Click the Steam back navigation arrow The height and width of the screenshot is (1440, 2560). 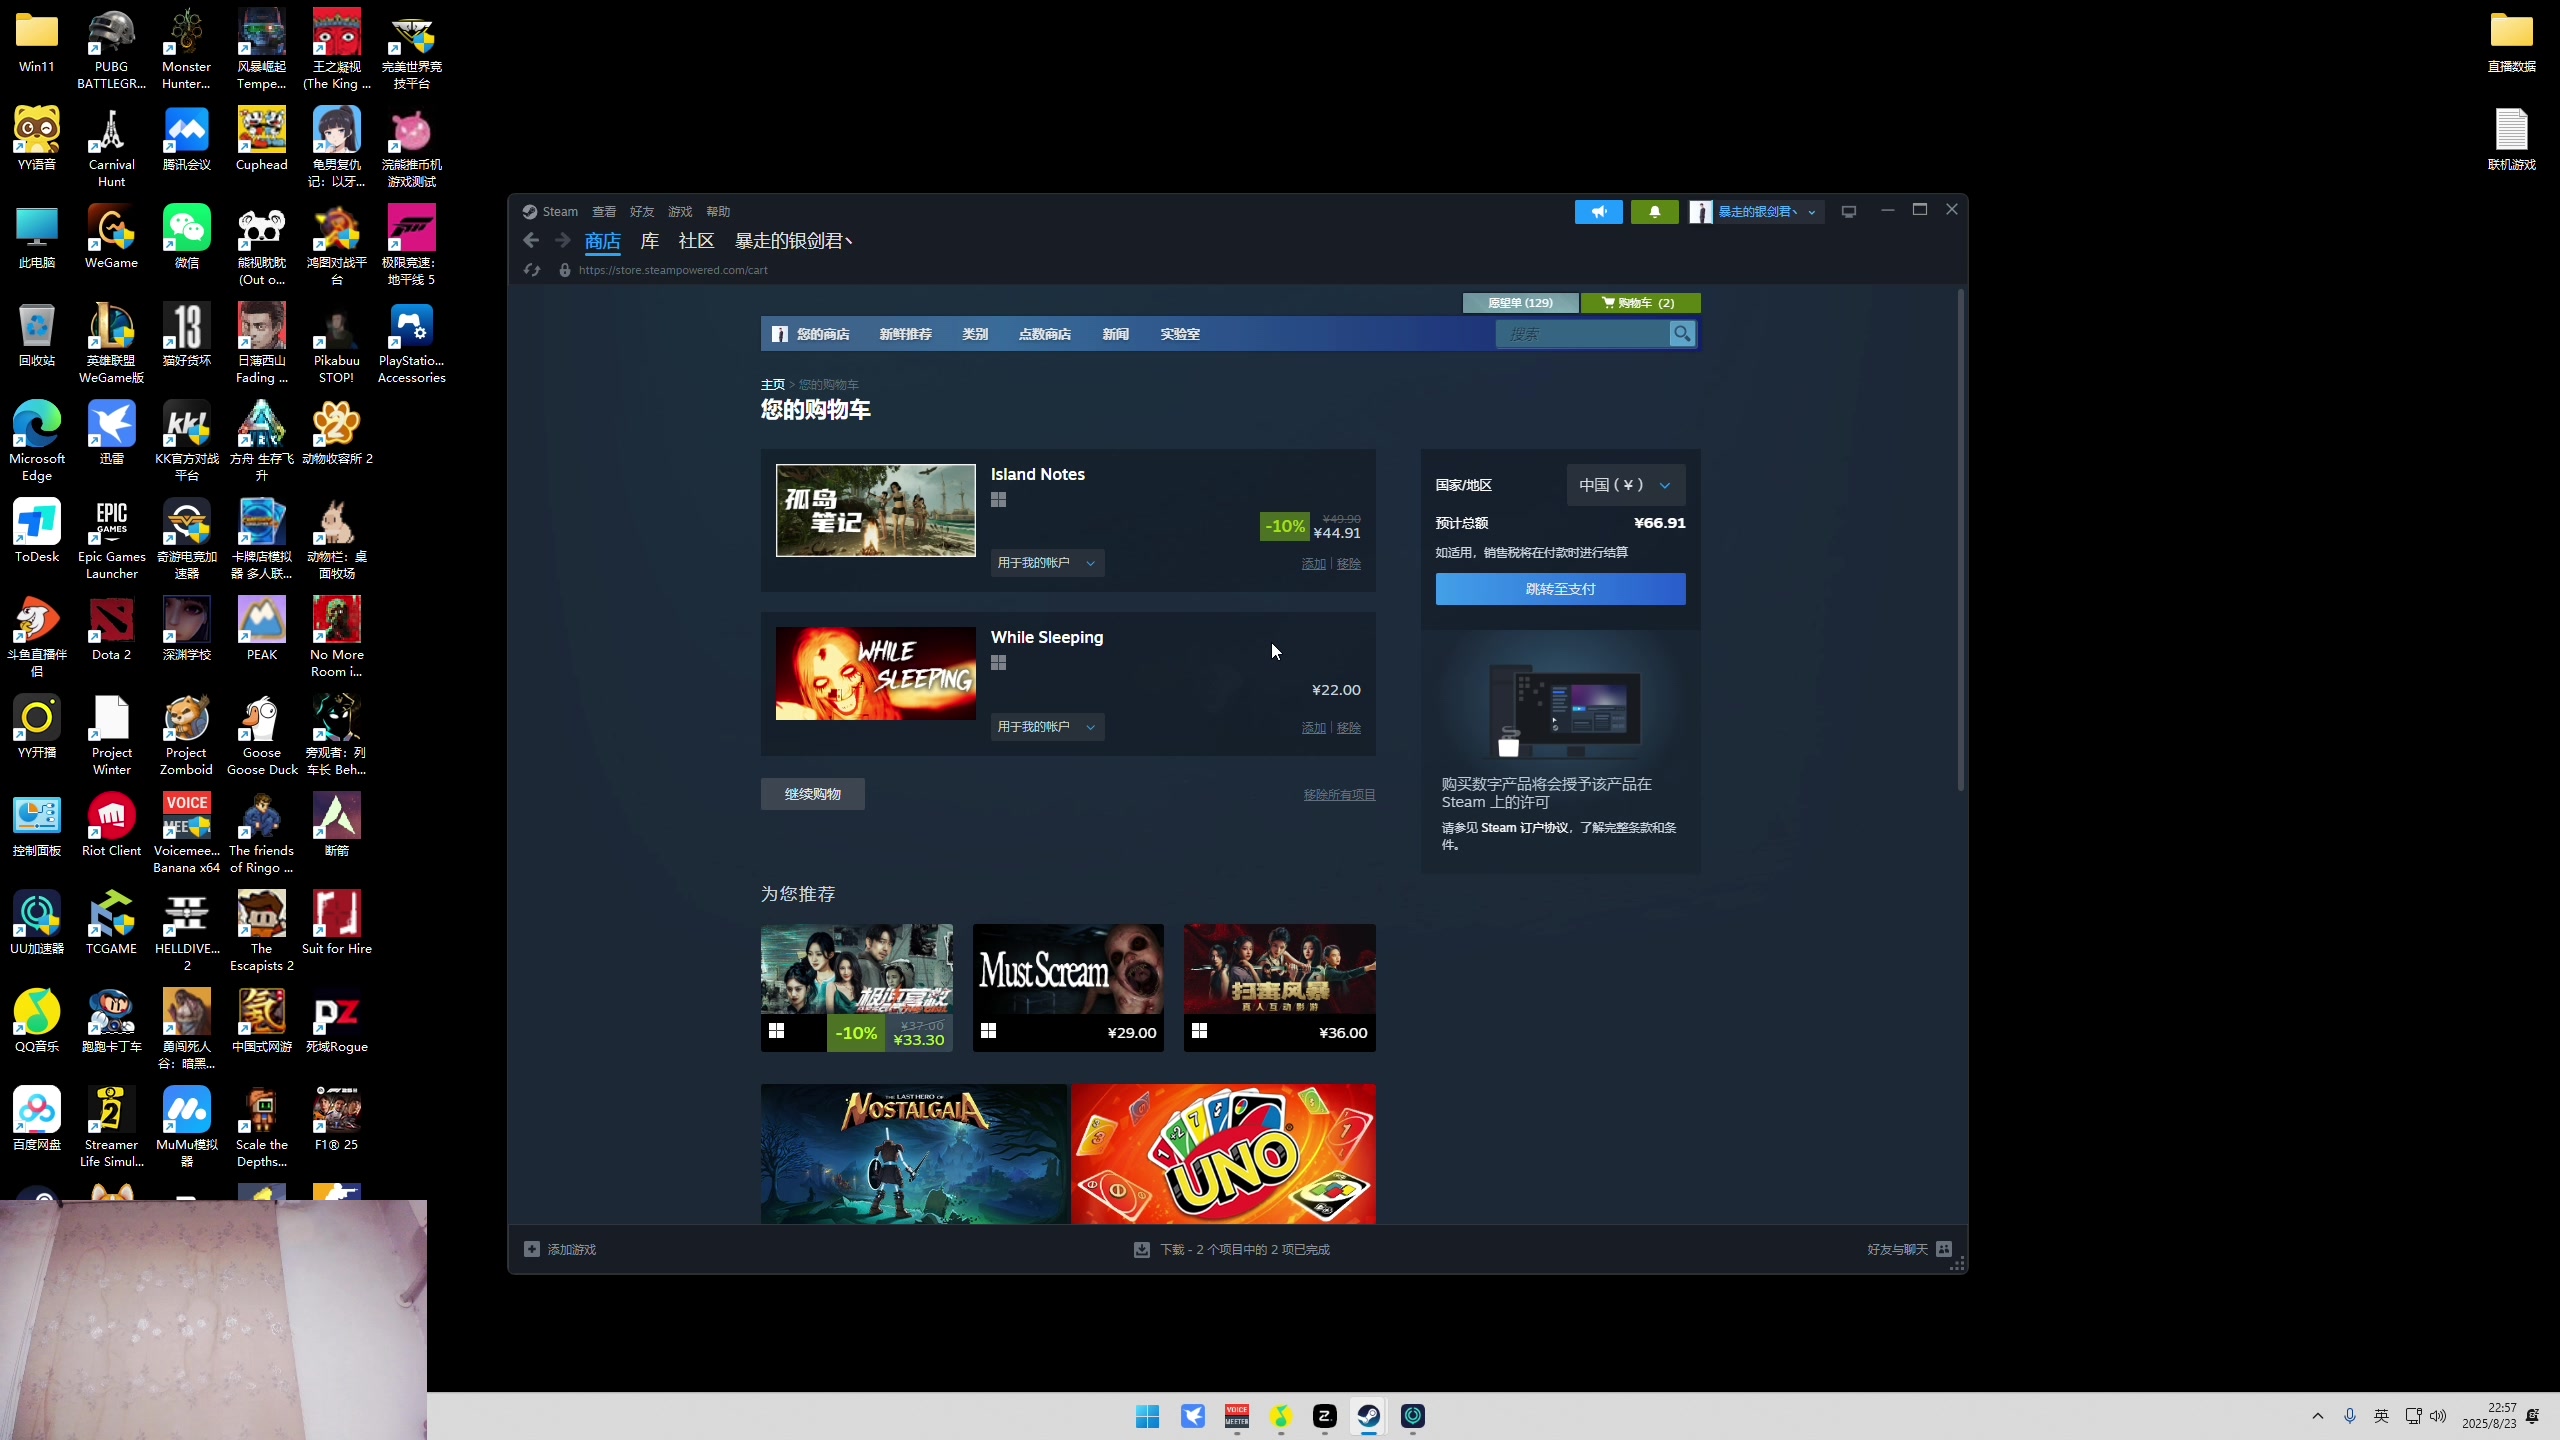click(x=531, y=240)
